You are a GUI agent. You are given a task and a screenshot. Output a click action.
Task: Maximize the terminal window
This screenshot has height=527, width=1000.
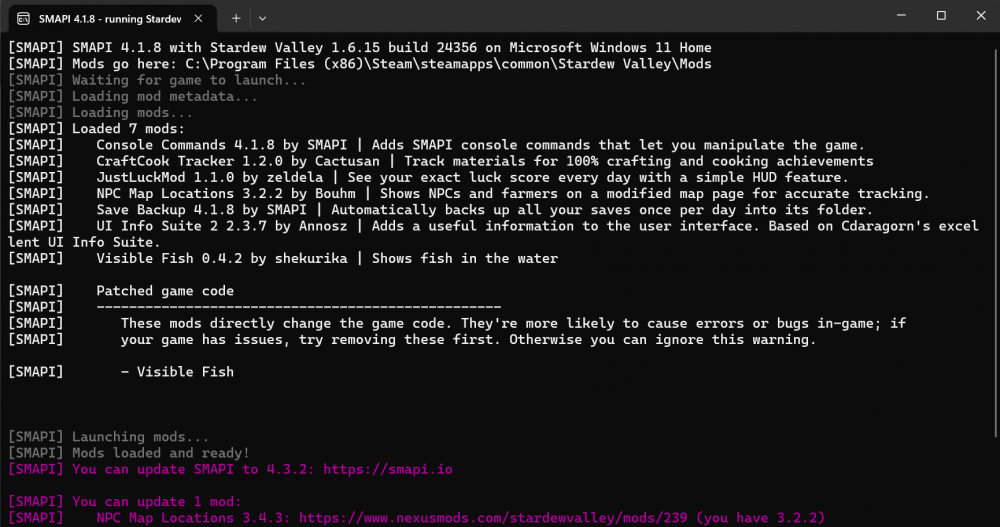[941, 16]
